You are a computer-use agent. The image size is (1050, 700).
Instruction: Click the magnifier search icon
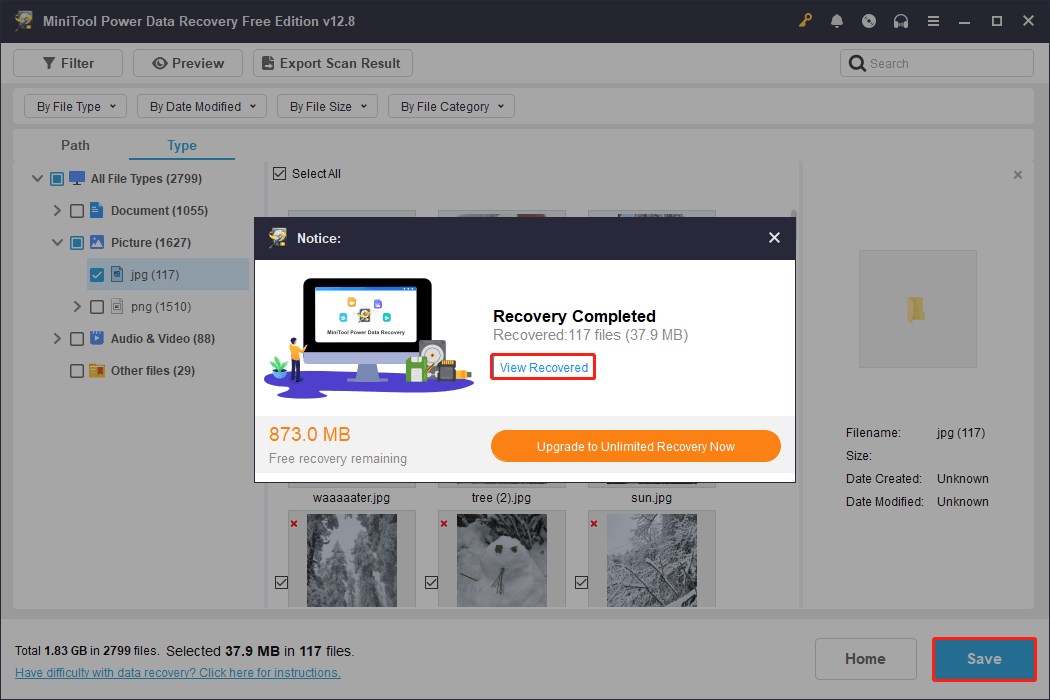click(856, 63)
